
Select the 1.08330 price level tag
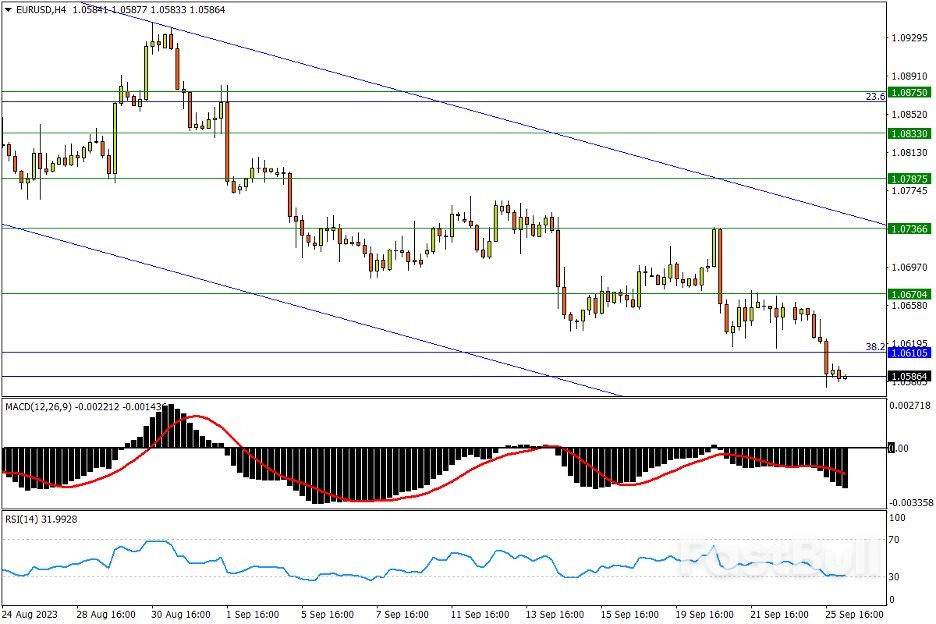click(909, 133)
